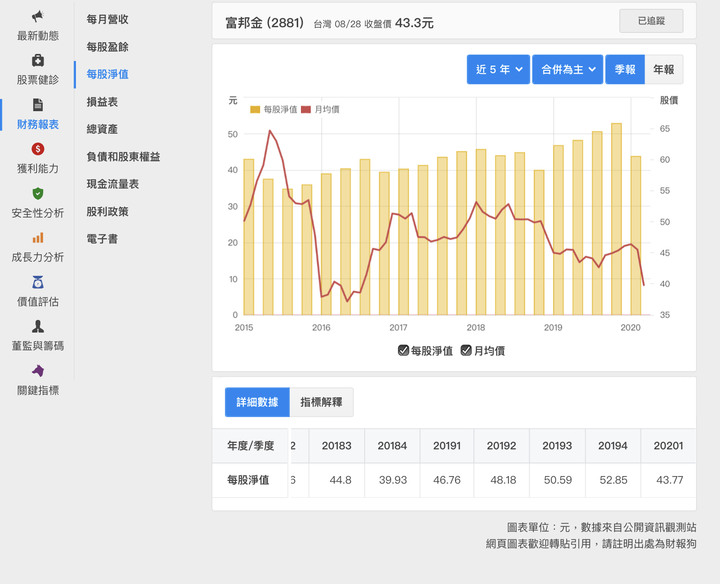Viewport: 720px width, 584px height.
Task: Open the 獲利能力 dollar coin icon
Action: 38,149
